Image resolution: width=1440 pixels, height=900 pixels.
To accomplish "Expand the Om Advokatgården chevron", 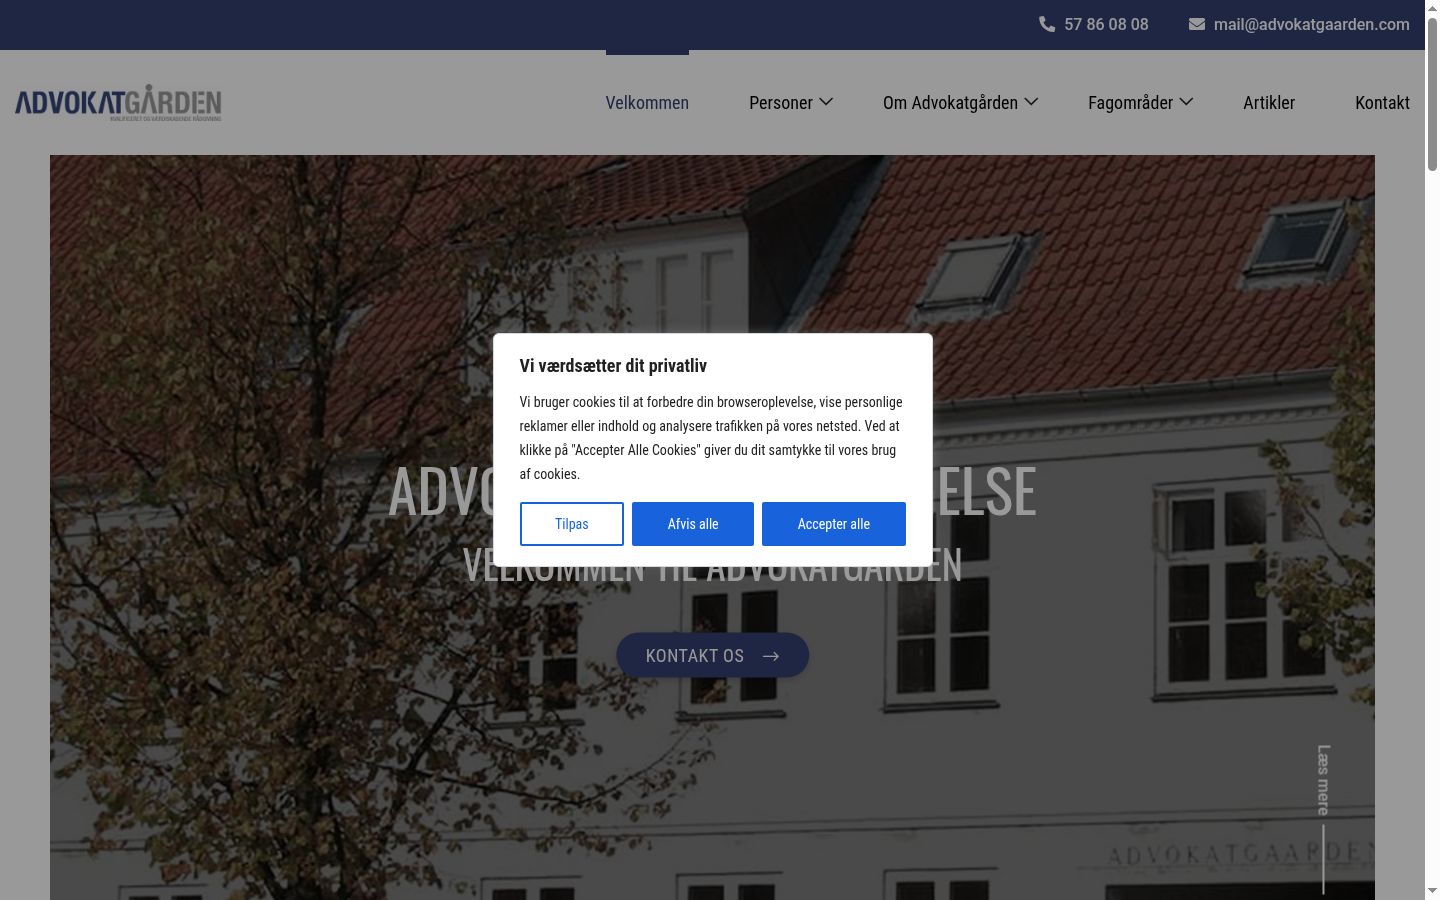I will tap(1031, 102).
